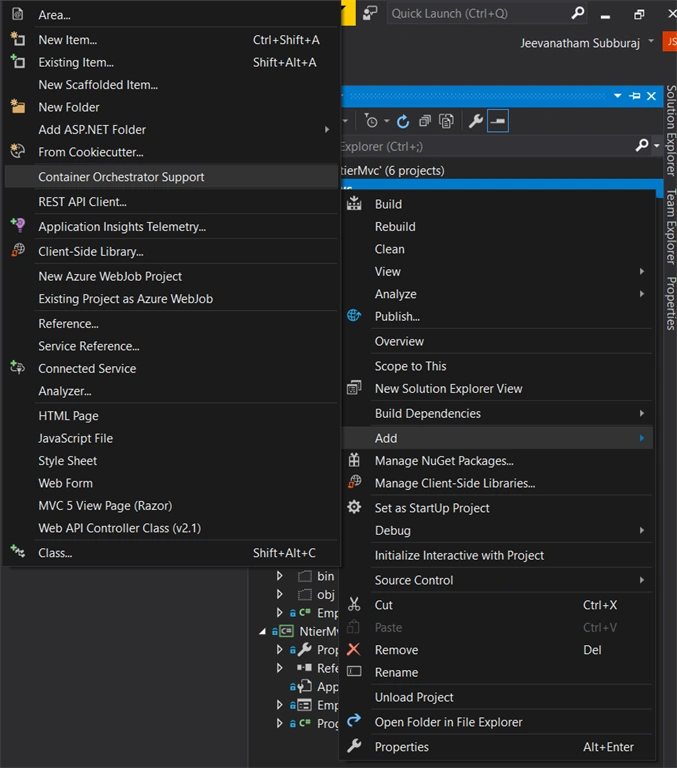Click the Collapse All toolbar icon
677x768 pixels.
(x=425, y=121)
